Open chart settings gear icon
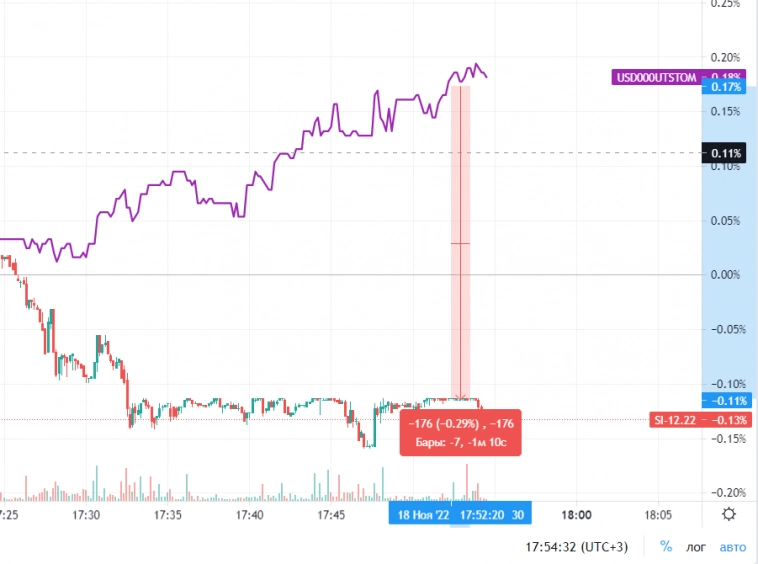Screen dimensions: 758x564 [x=729, y=514]
